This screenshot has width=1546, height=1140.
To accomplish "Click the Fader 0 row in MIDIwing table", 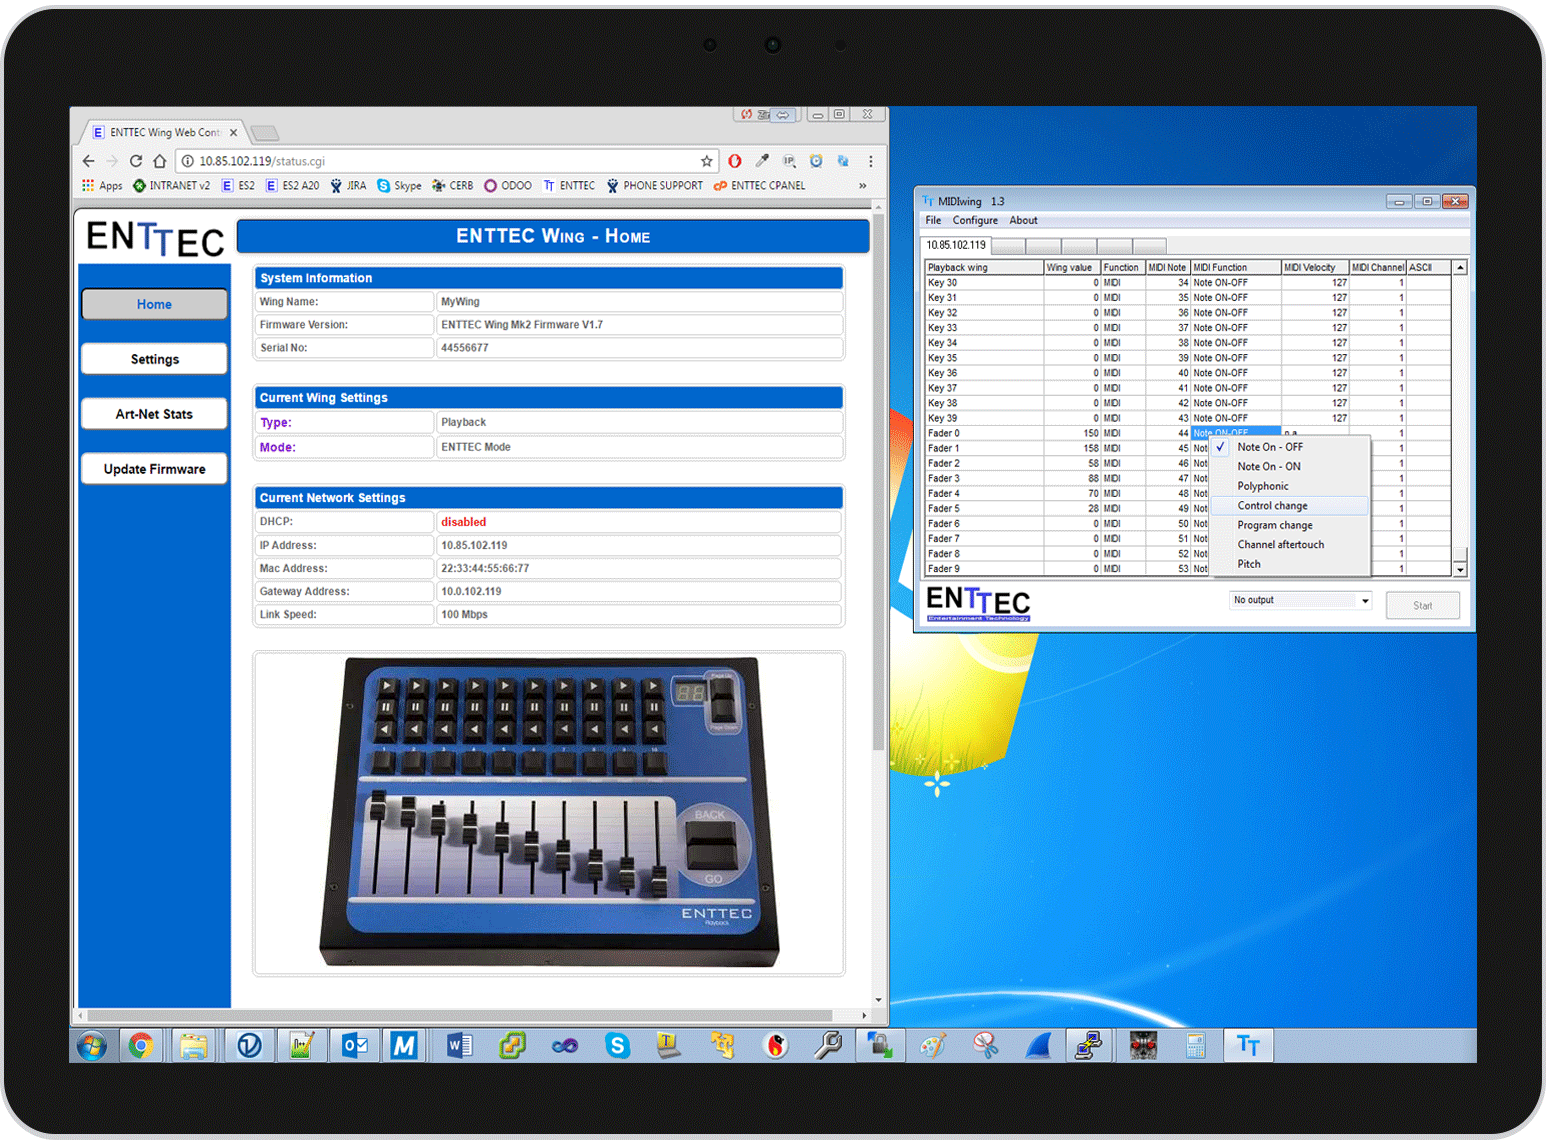I will [1188, 433].
